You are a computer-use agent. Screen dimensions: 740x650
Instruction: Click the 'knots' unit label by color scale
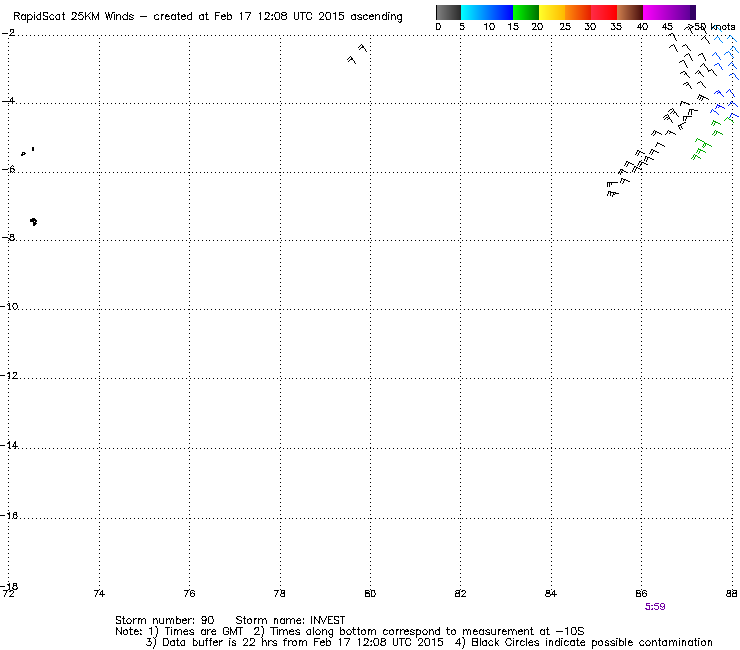[723, 27]
